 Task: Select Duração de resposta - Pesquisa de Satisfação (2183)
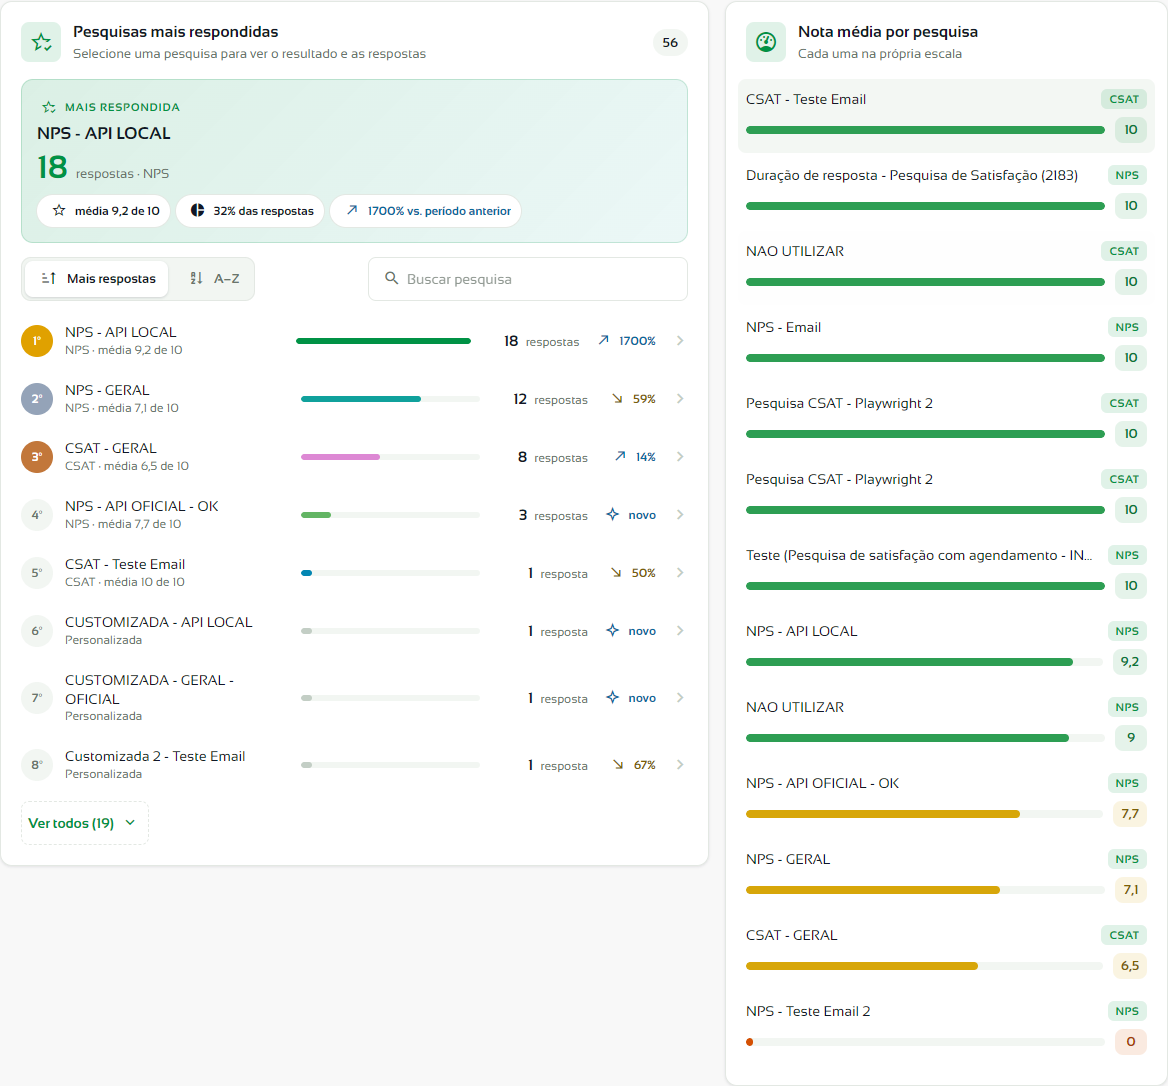(946, 191)
